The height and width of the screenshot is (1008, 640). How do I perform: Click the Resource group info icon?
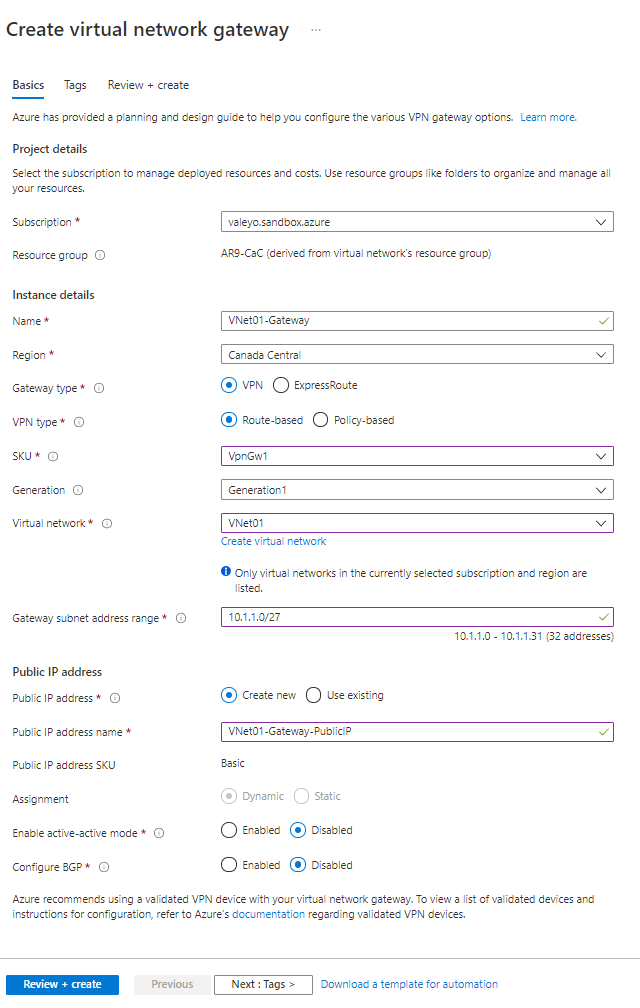click(x=100, y=255)
